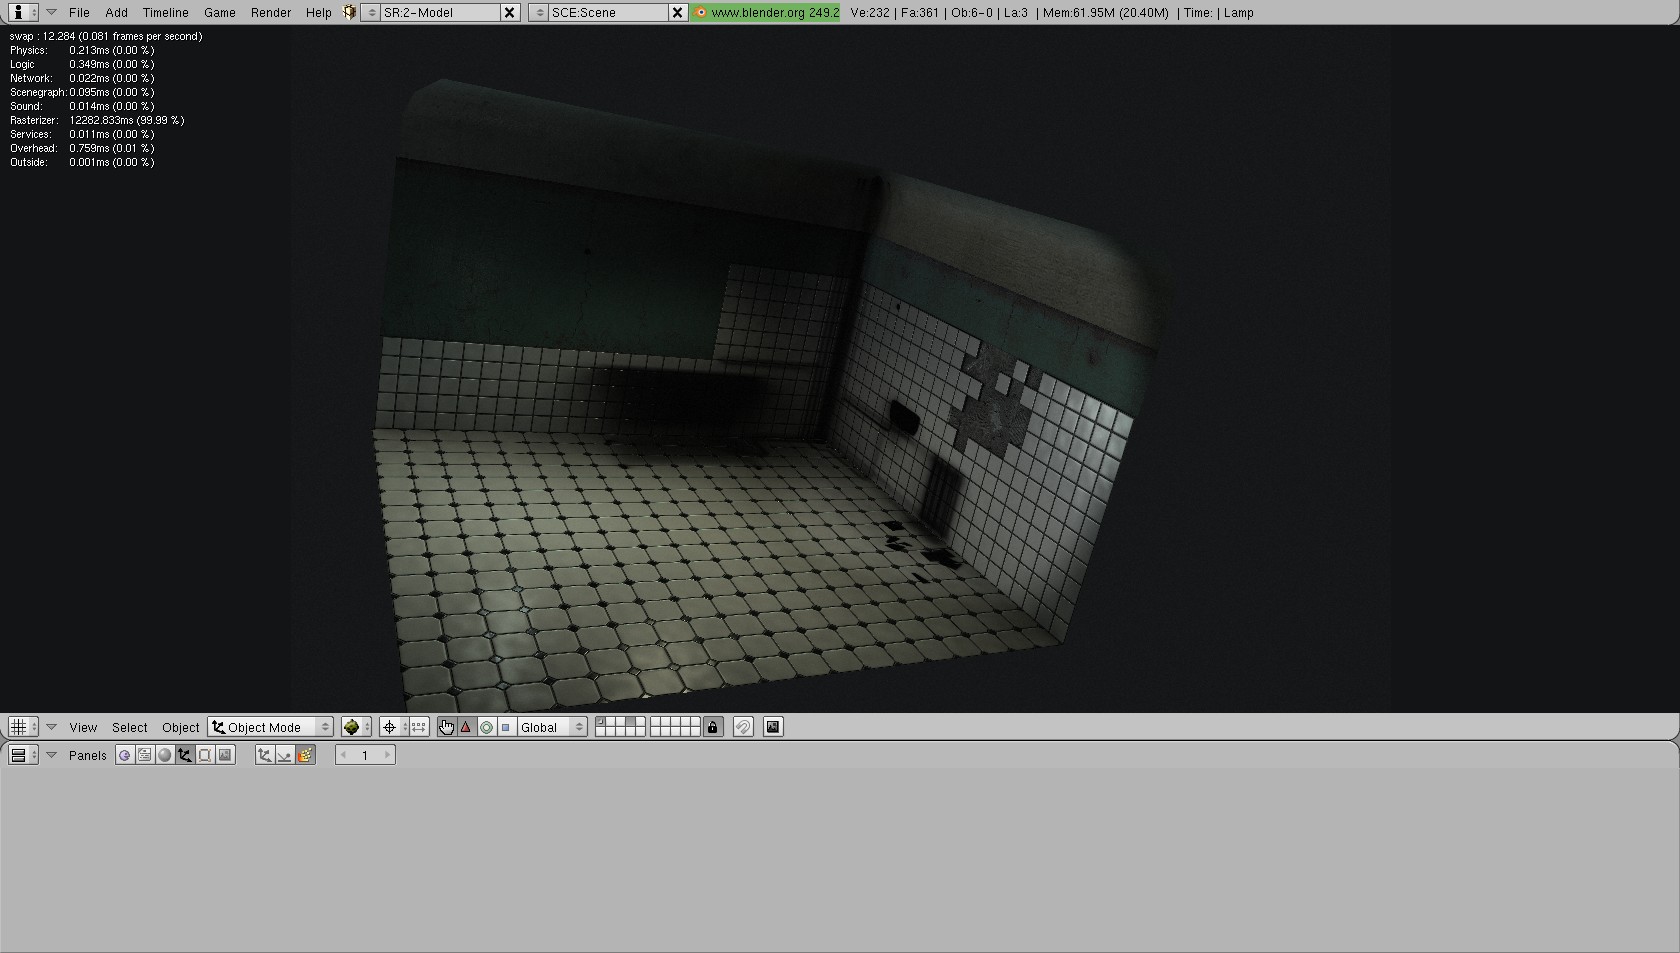Expand the draw type shading selector
This screenshot has height=953, width=1680.
355,727
